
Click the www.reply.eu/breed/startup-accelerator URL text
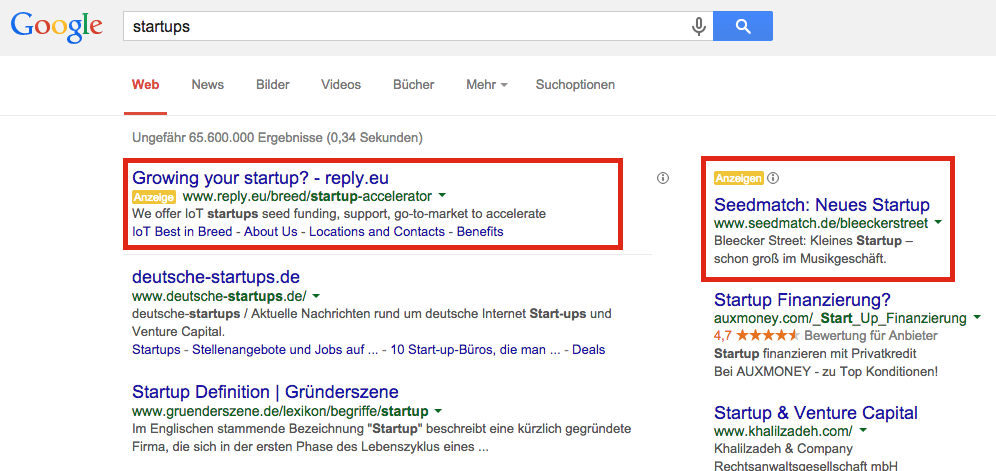[x=307, y=196]
